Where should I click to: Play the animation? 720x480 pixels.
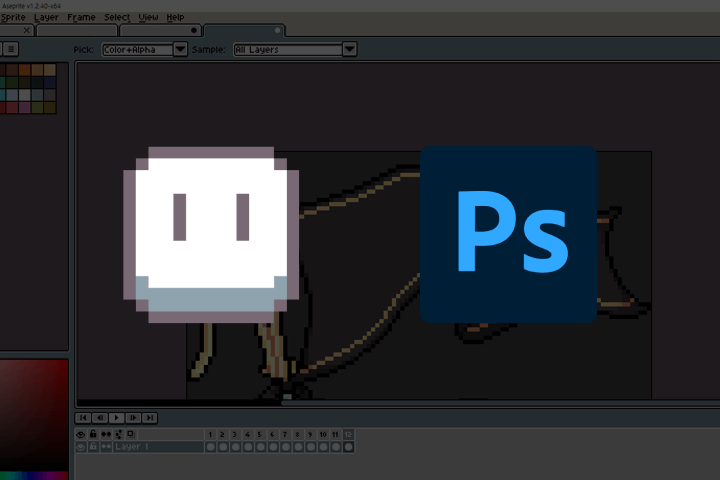tap(117, 418)
